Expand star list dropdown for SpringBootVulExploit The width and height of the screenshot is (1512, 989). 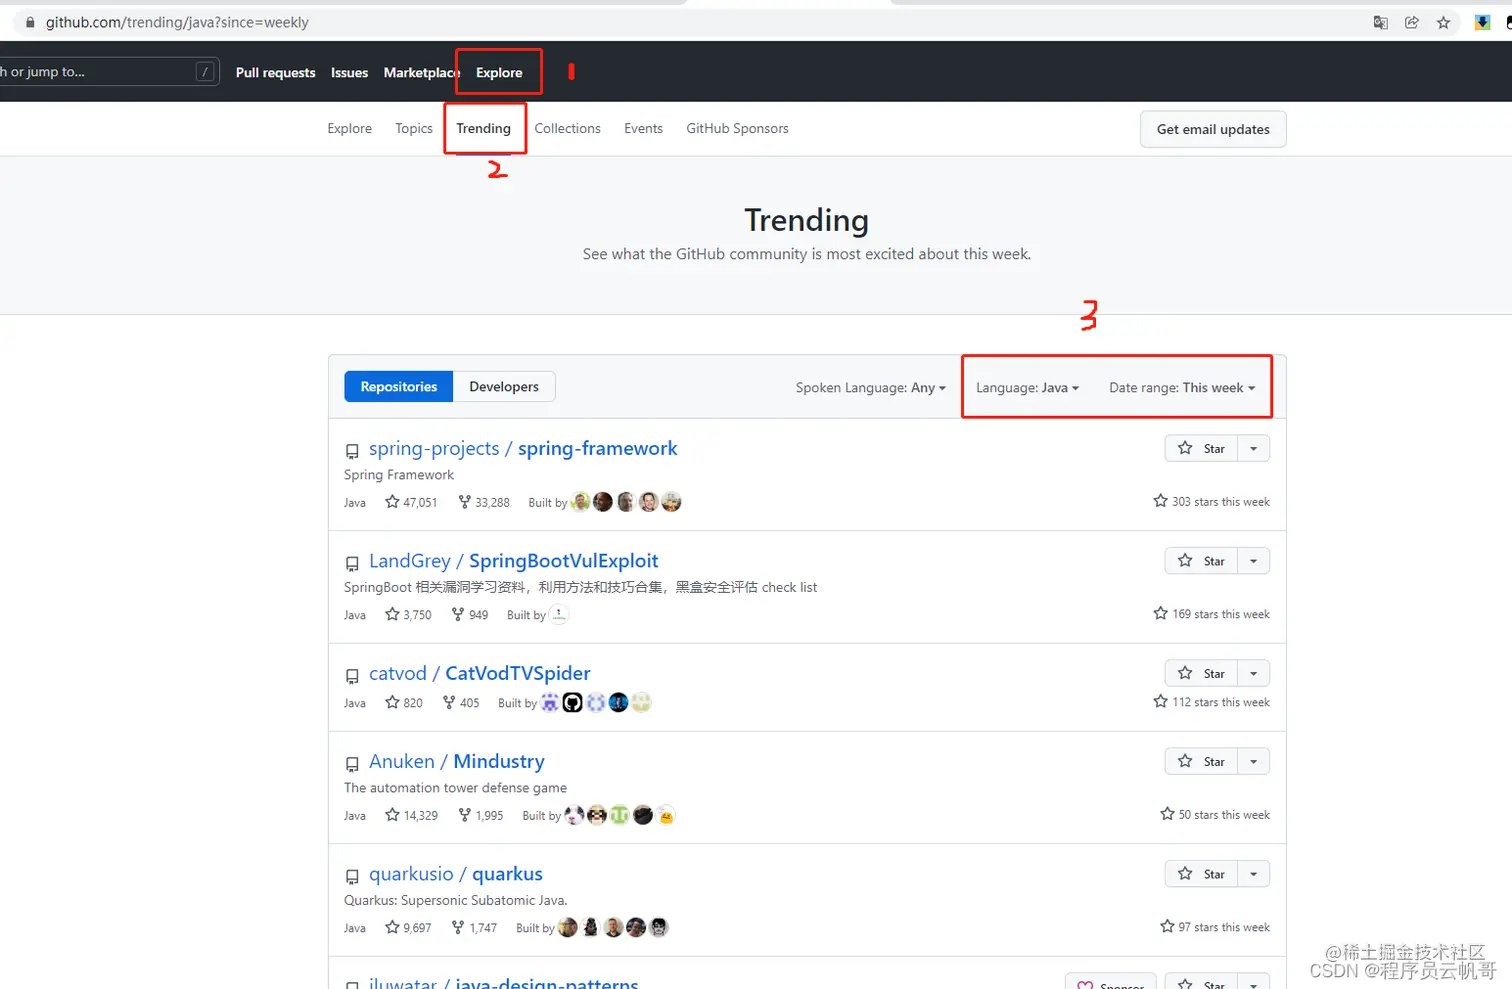point(1254,561)
